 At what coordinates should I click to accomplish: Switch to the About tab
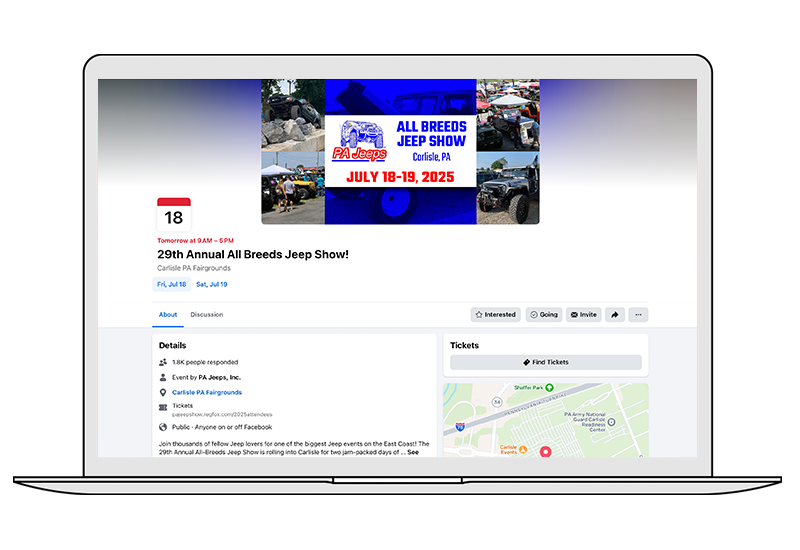(x=168, y=315)
